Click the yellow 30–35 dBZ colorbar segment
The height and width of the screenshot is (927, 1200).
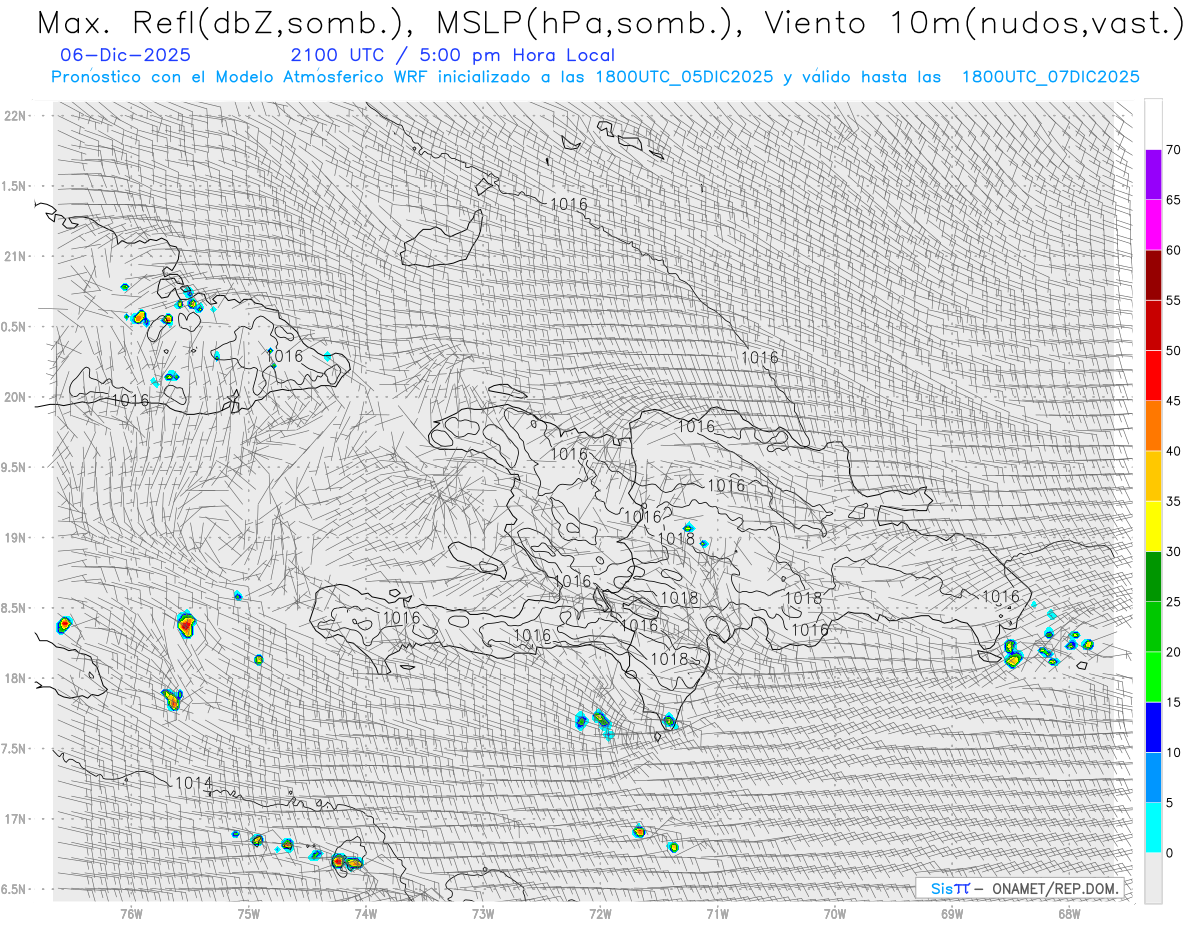point(1153,526)
